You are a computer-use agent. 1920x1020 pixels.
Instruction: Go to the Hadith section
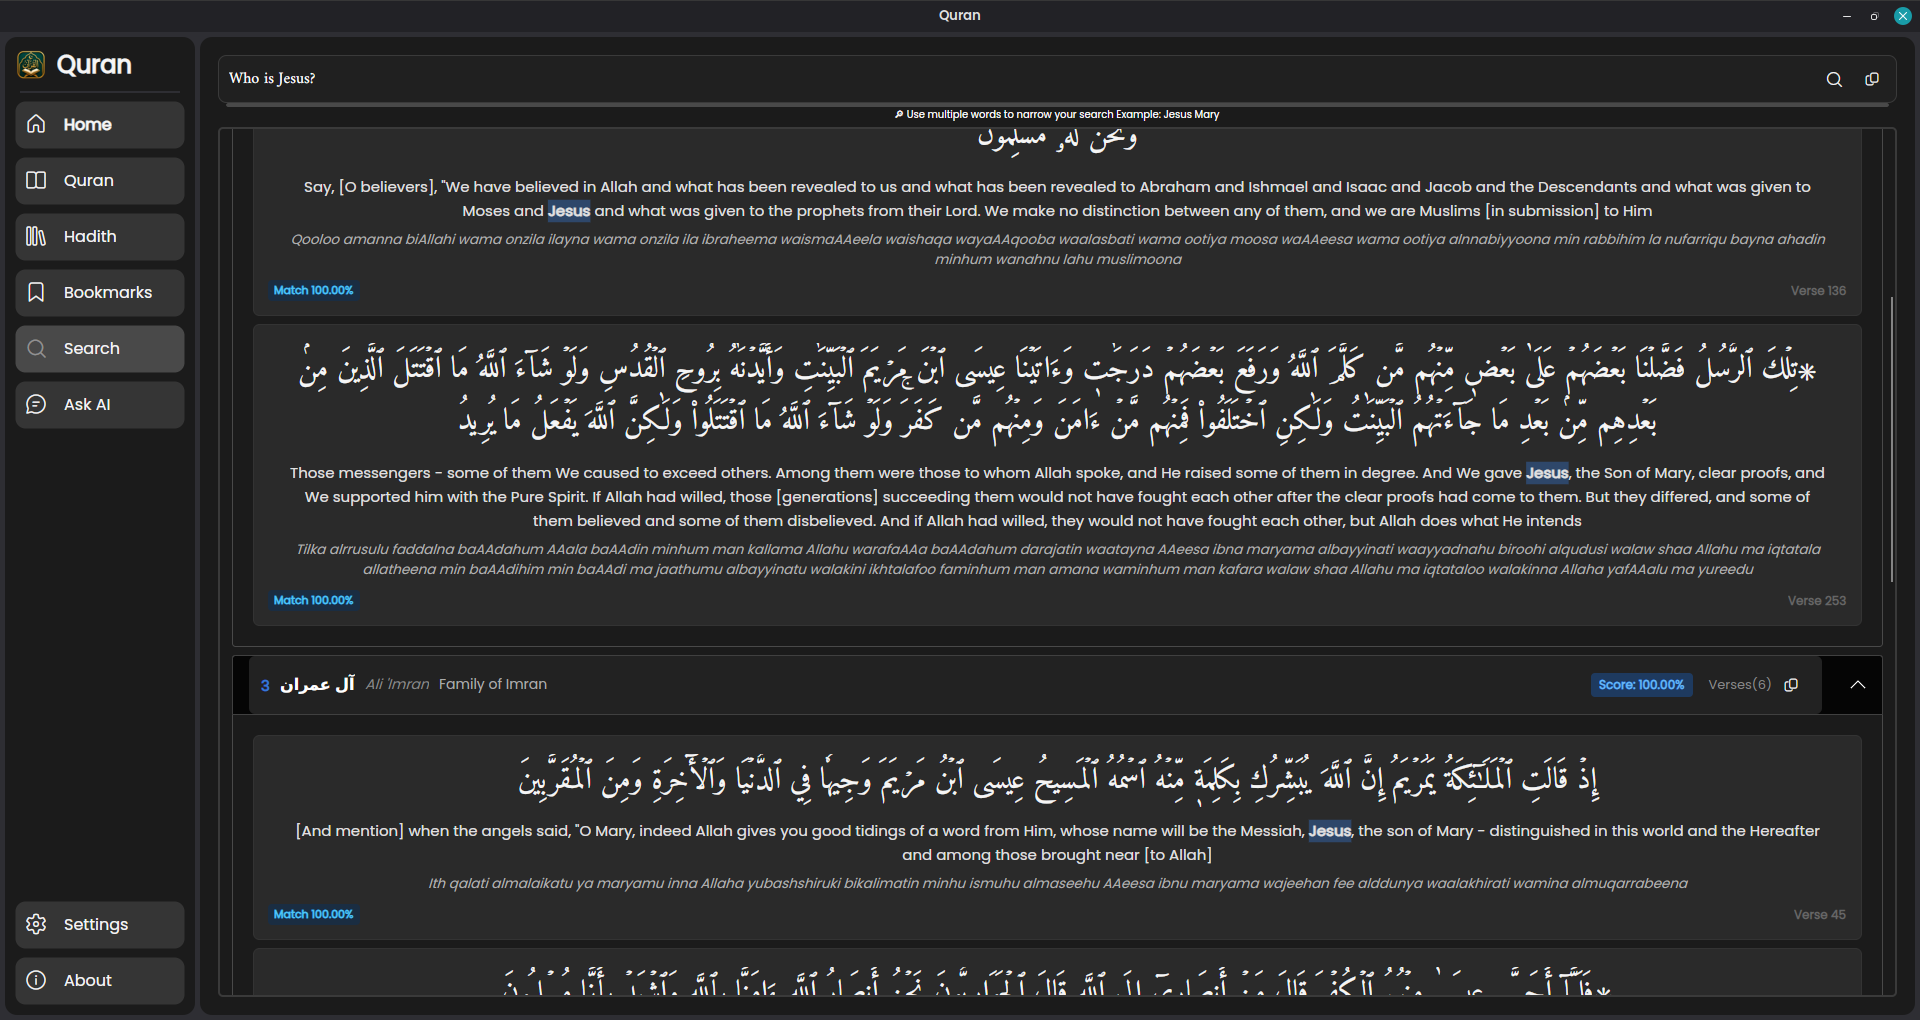pyautogui.click(x=100, y=237)
